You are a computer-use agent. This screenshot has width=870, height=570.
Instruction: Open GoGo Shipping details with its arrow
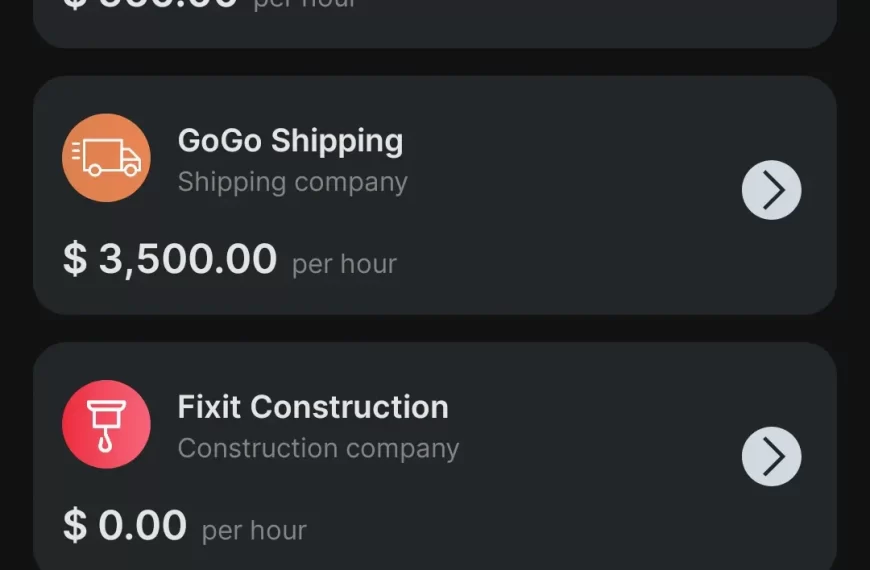[x=771, y=189]
